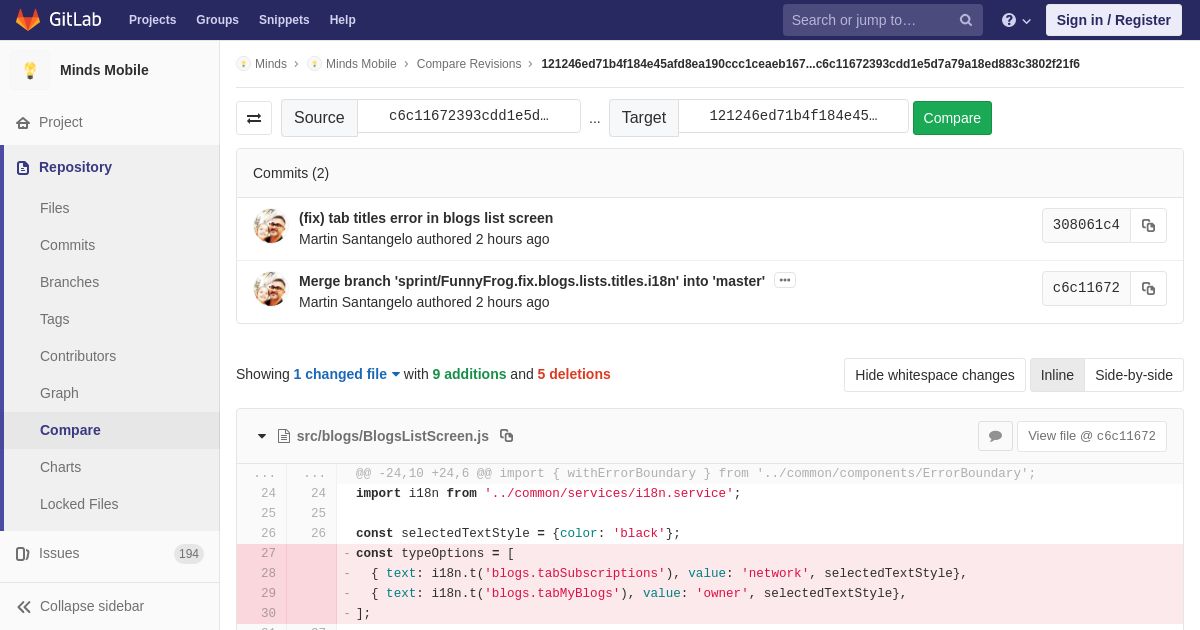This screenshot has width=1200, height=630.
Task: Expand the '1 changed file' dropdown
Action: click(347, 374)
